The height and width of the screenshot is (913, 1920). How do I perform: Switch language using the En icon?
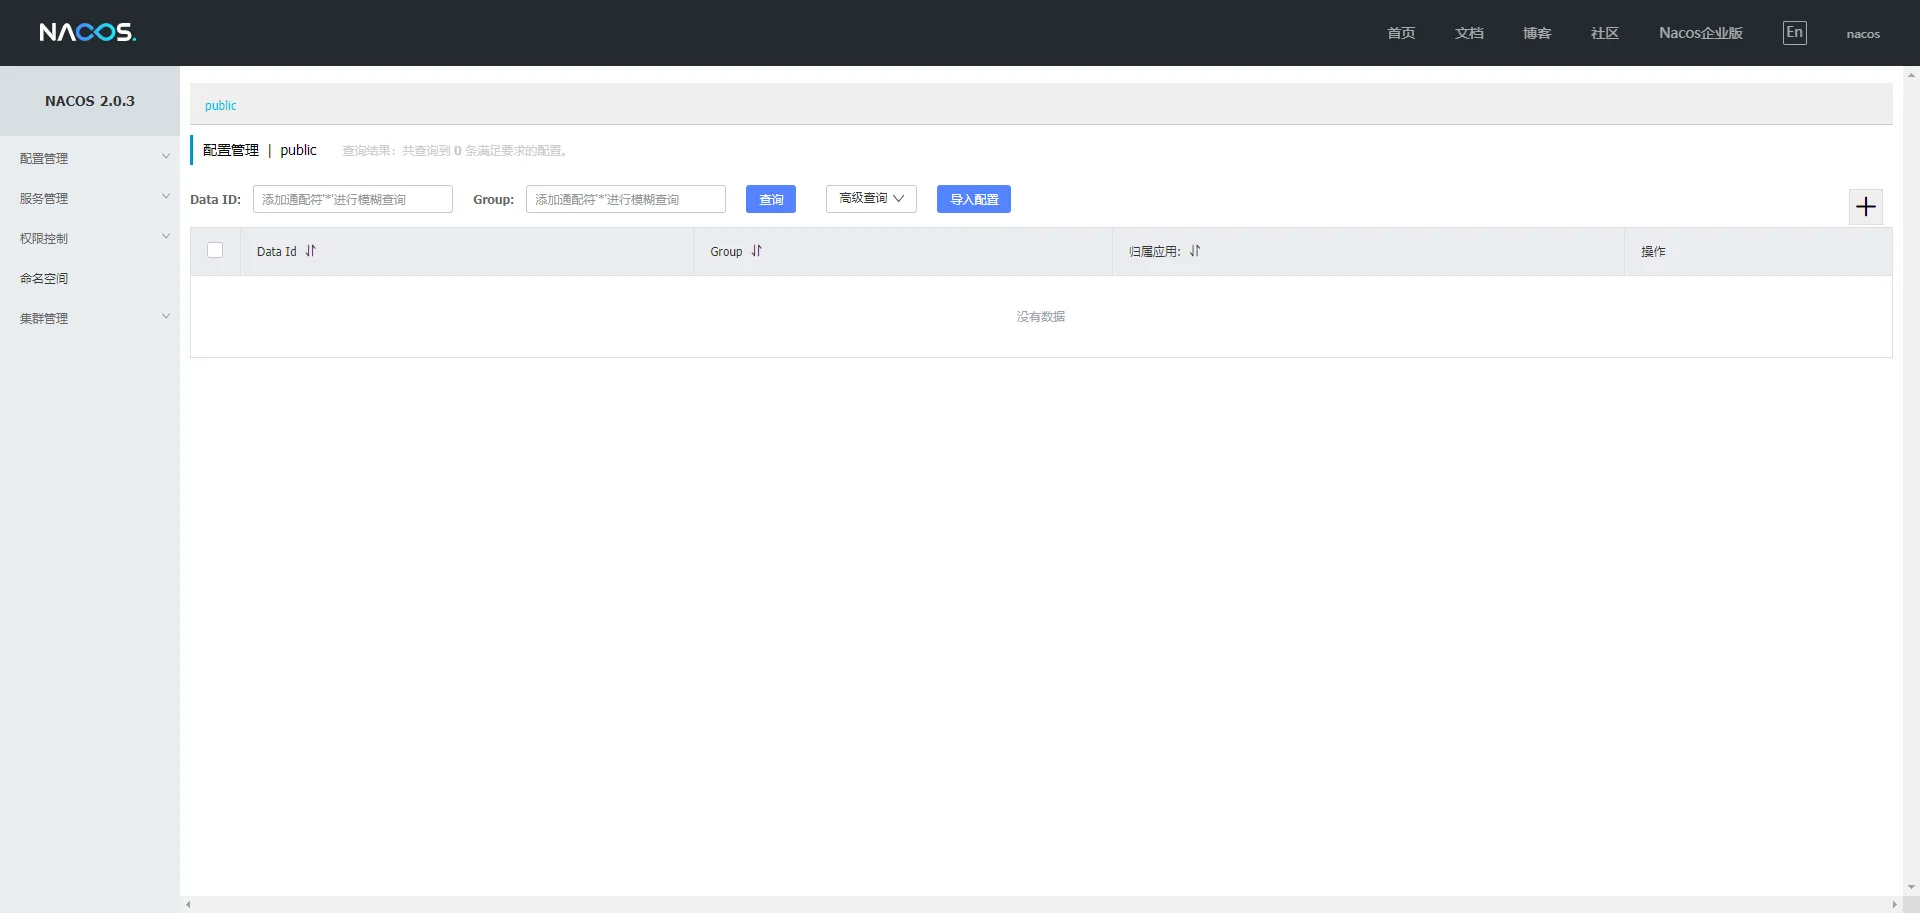tap(1794, 33)
